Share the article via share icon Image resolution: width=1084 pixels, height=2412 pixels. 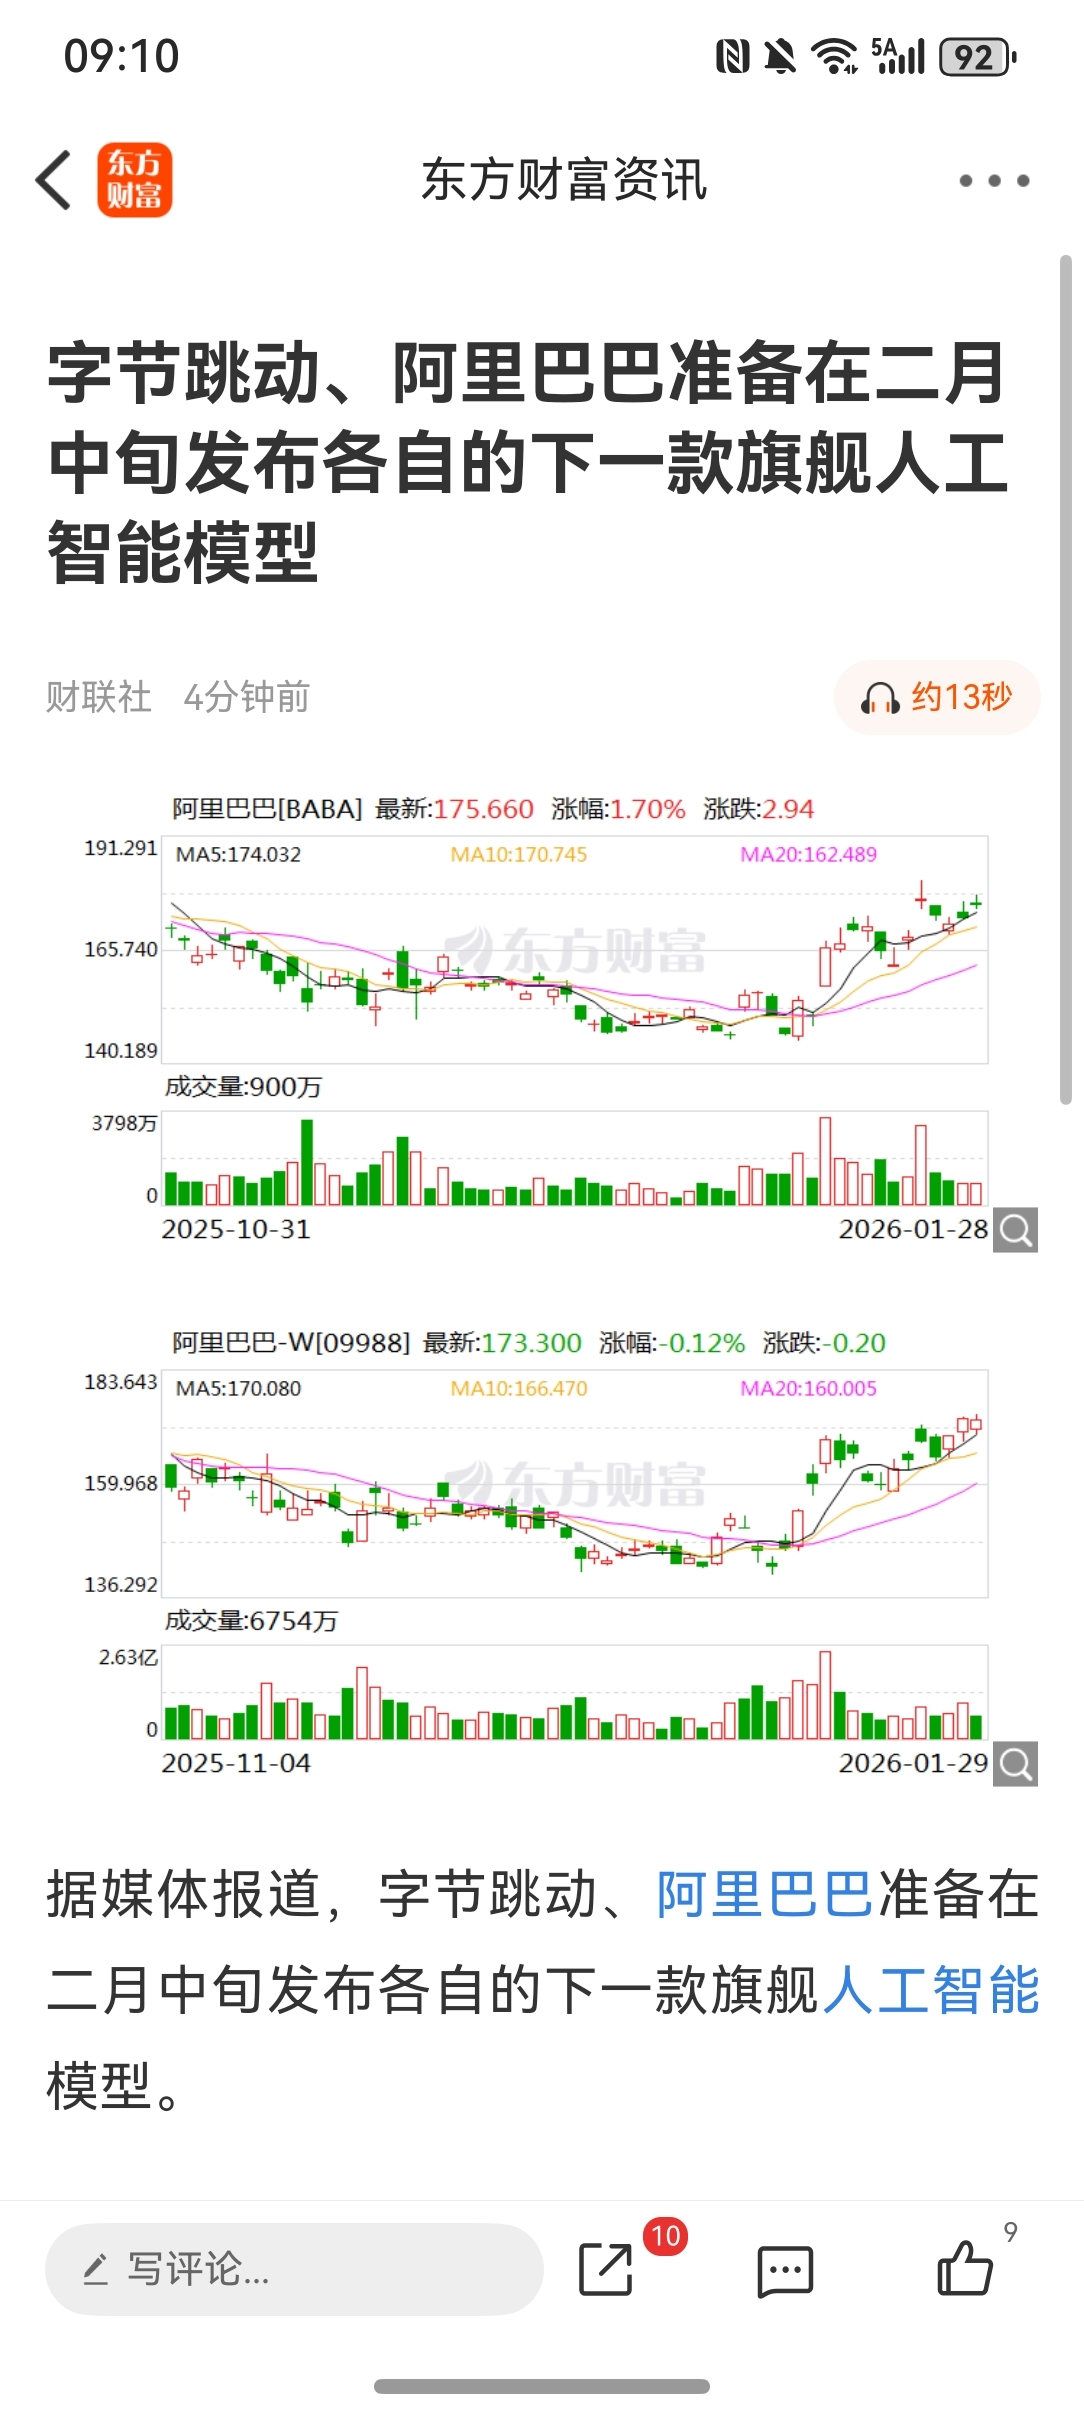coord(606,2269)
